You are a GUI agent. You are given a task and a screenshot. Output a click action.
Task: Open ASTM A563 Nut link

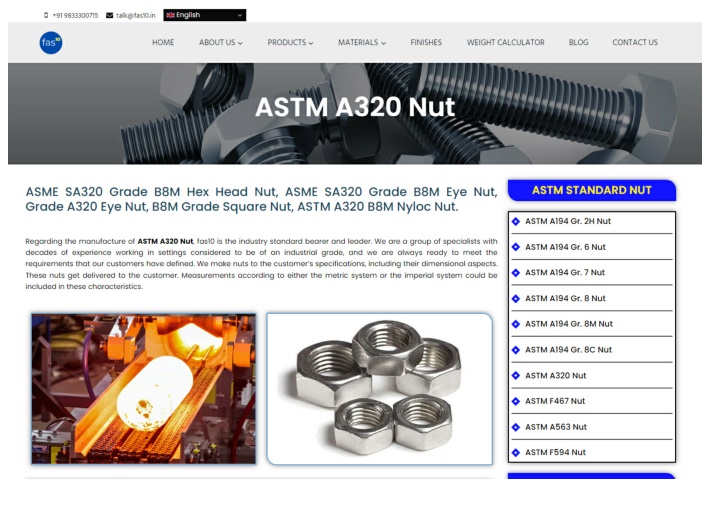point(556,427)
